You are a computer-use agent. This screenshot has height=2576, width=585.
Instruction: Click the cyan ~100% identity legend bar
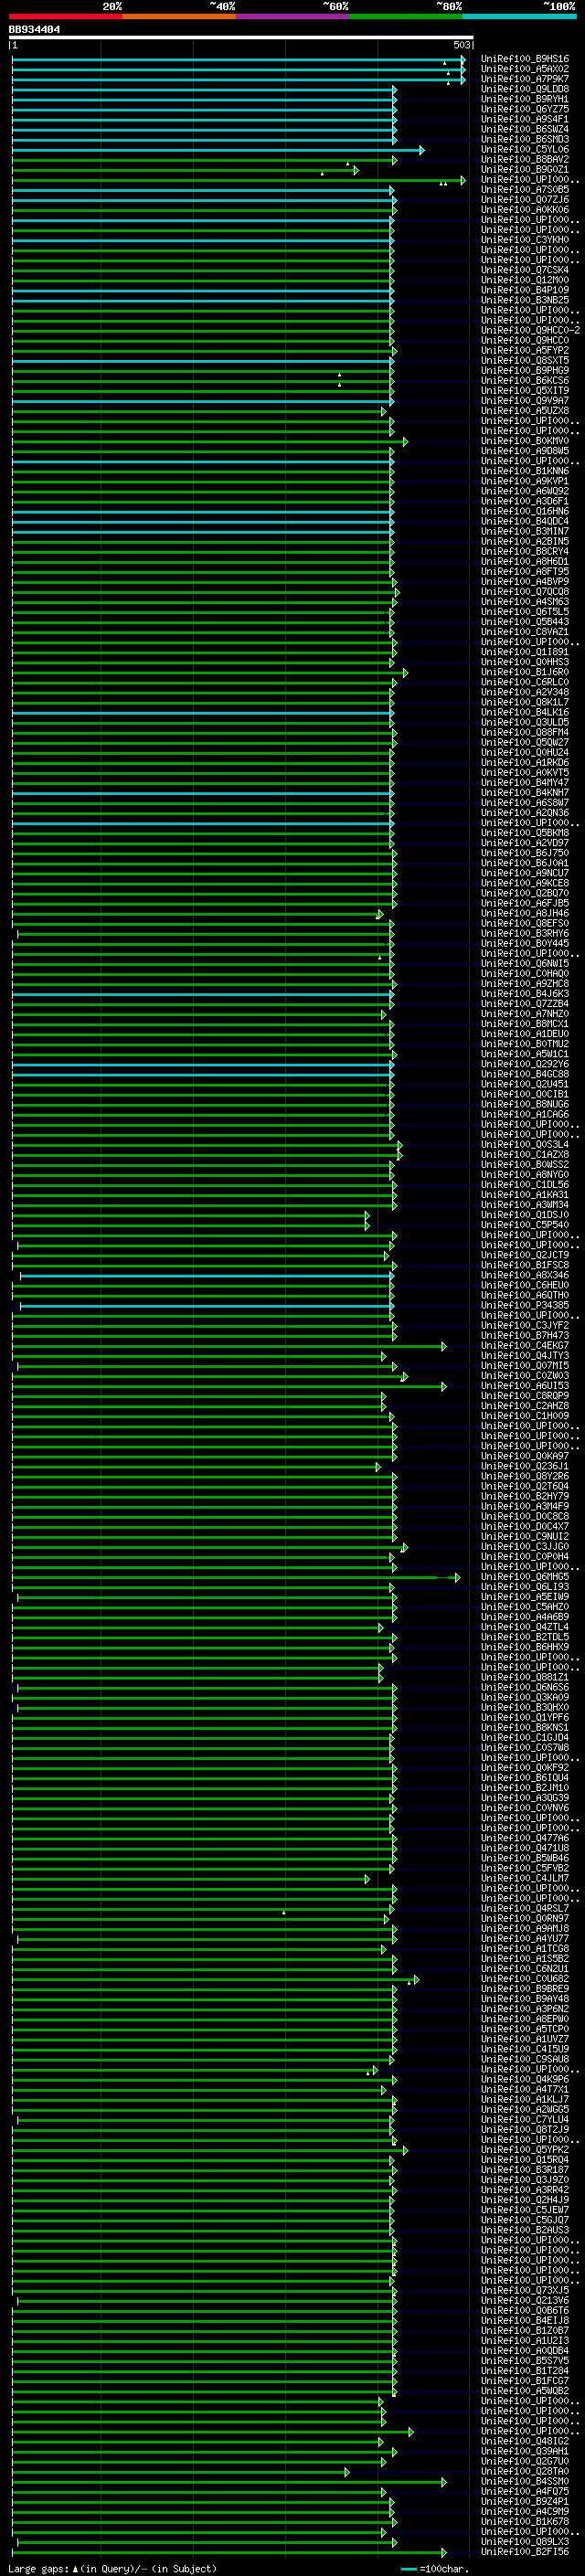520,16
